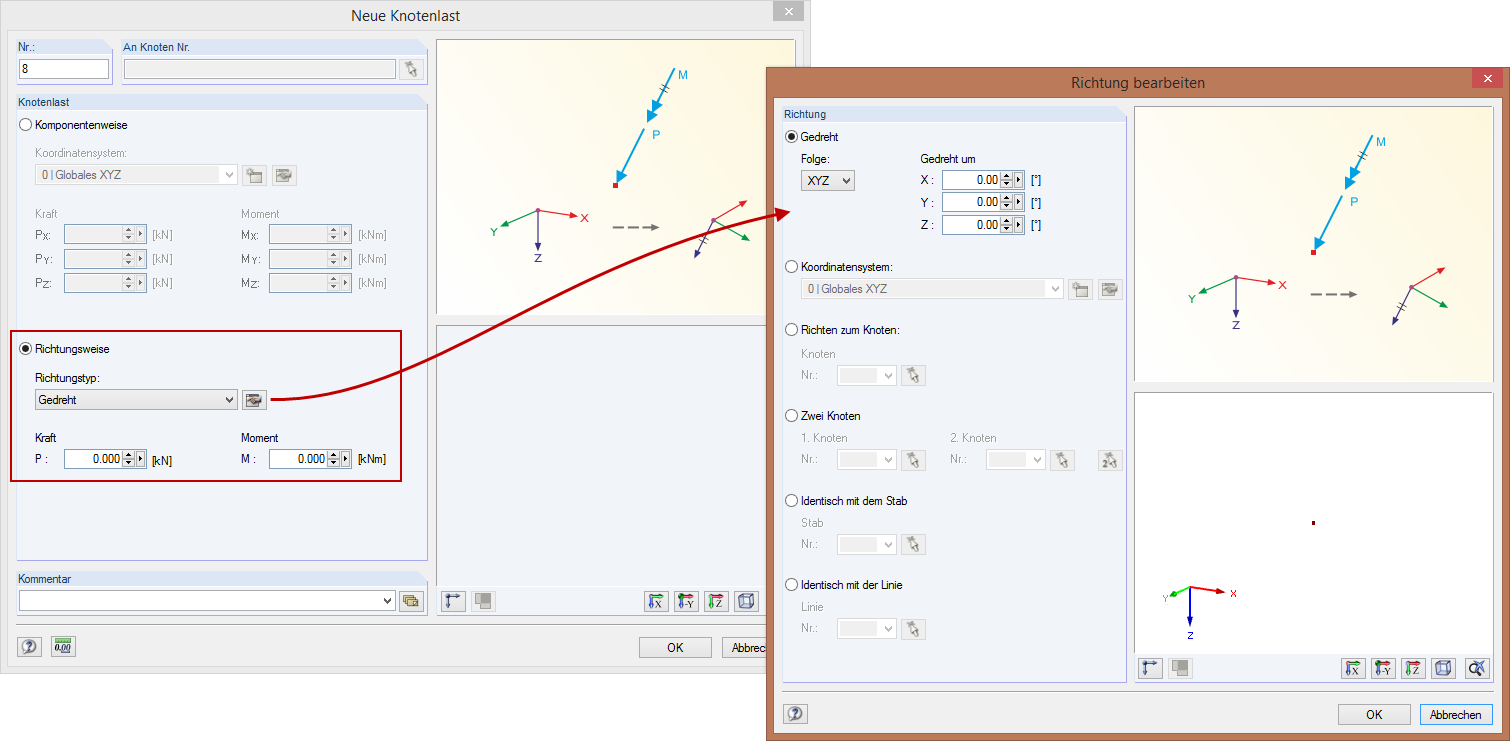Select the Richtungsweise radio option

(27, 349)
